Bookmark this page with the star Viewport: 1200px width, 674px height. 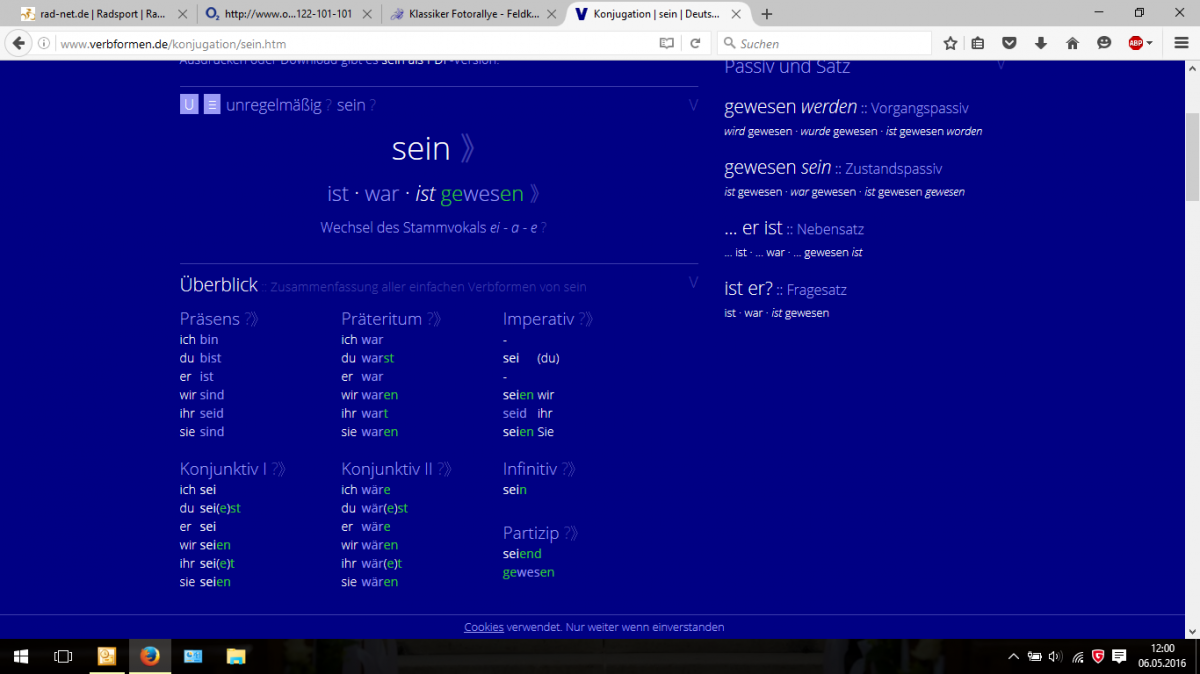pos(950,43)
